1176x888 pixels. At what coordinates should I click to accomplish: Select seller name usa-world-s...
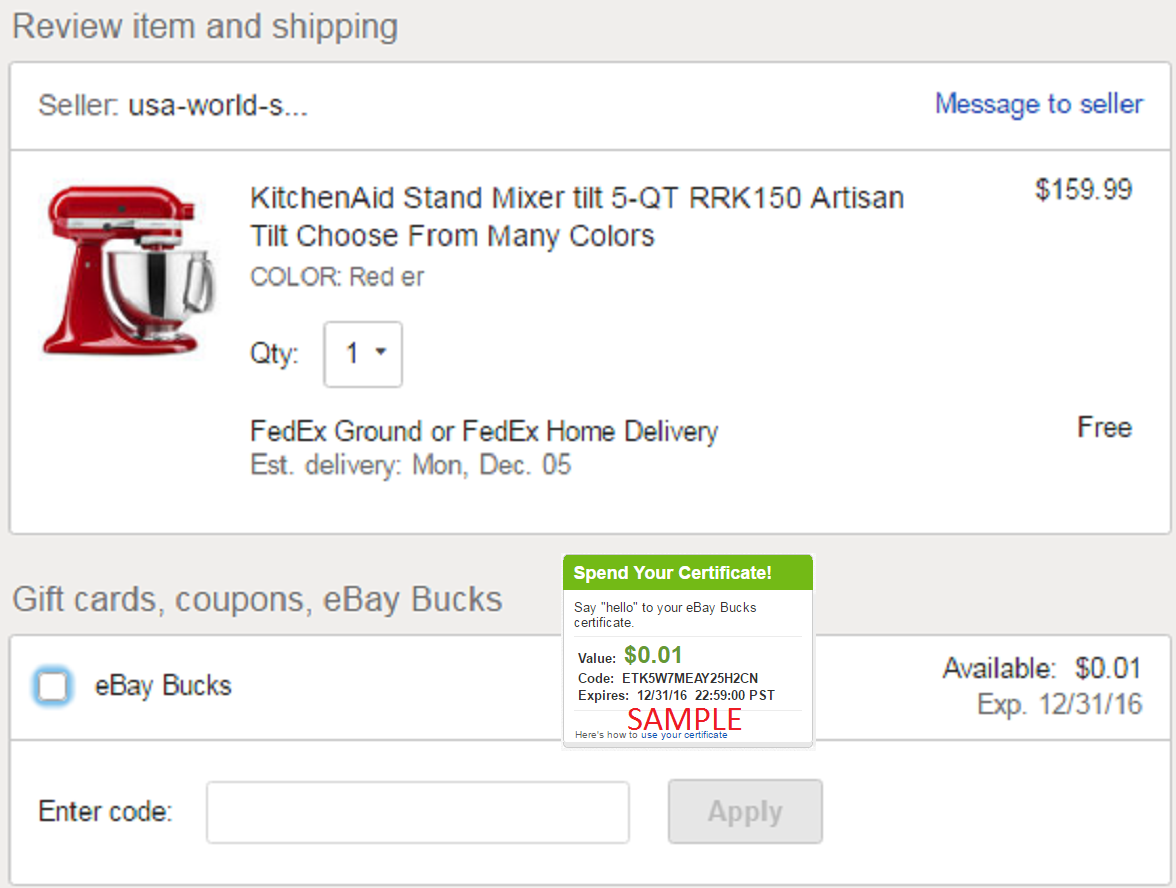(218, 106)
